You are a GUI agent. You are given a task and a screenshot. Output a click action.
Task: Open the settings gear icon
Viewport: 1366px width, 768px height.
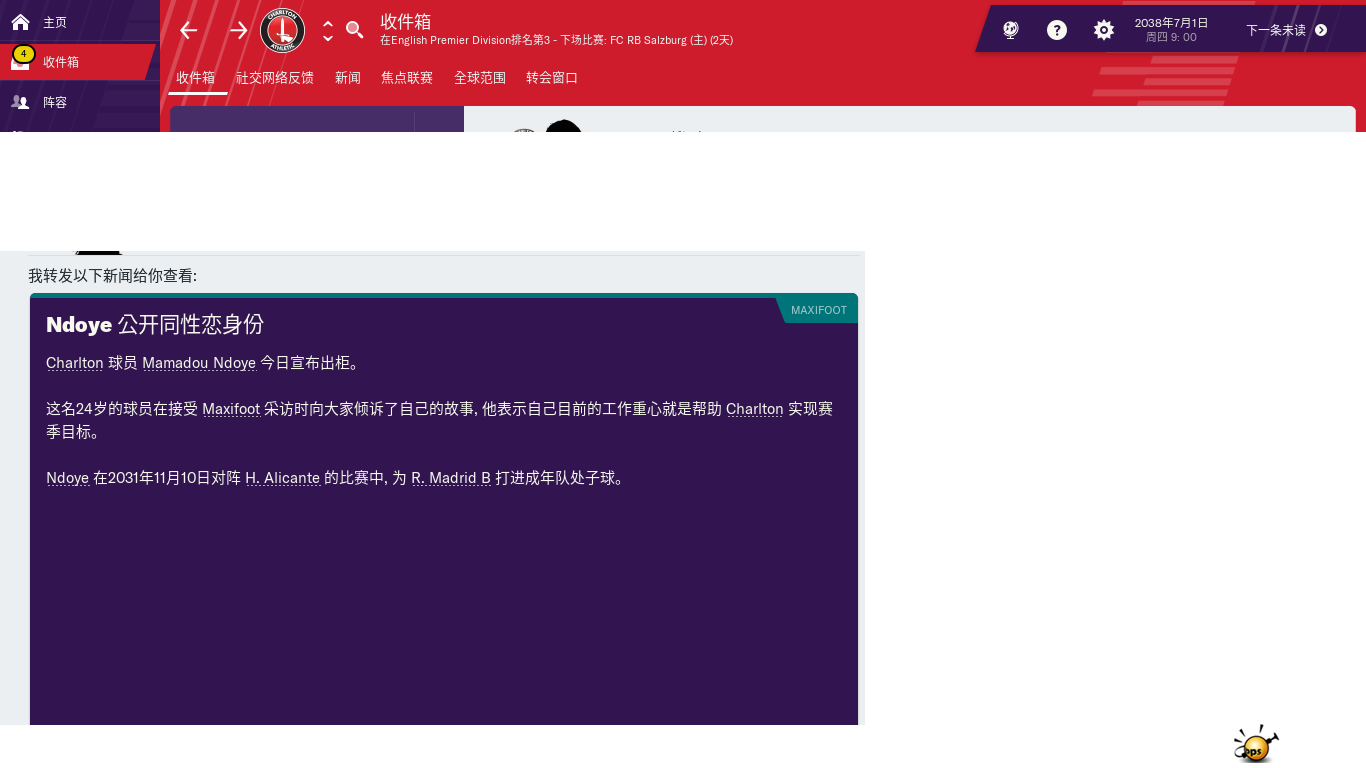click(x=1104, y=30)
